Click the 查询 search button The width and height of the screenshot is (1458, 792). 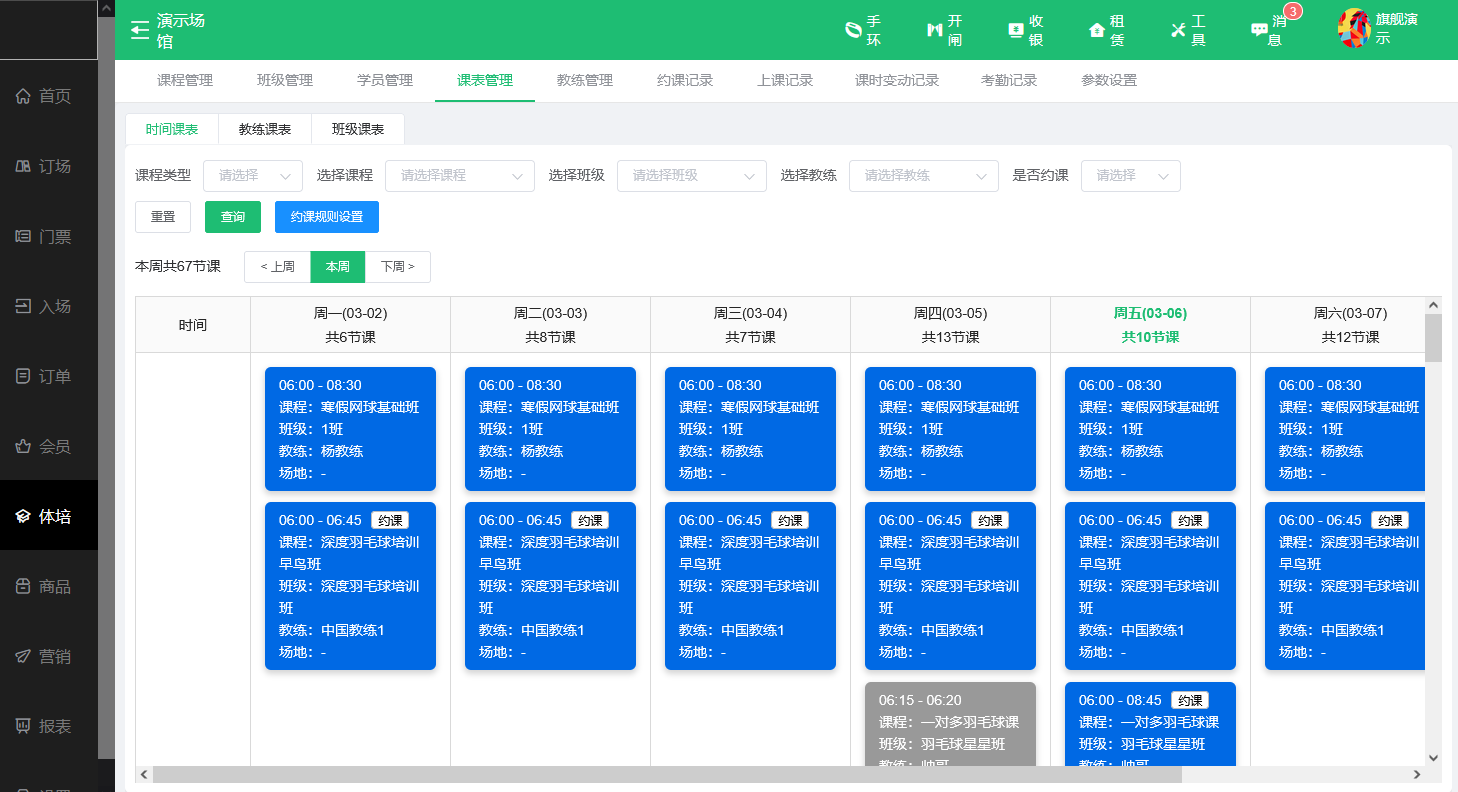[232, 216]
